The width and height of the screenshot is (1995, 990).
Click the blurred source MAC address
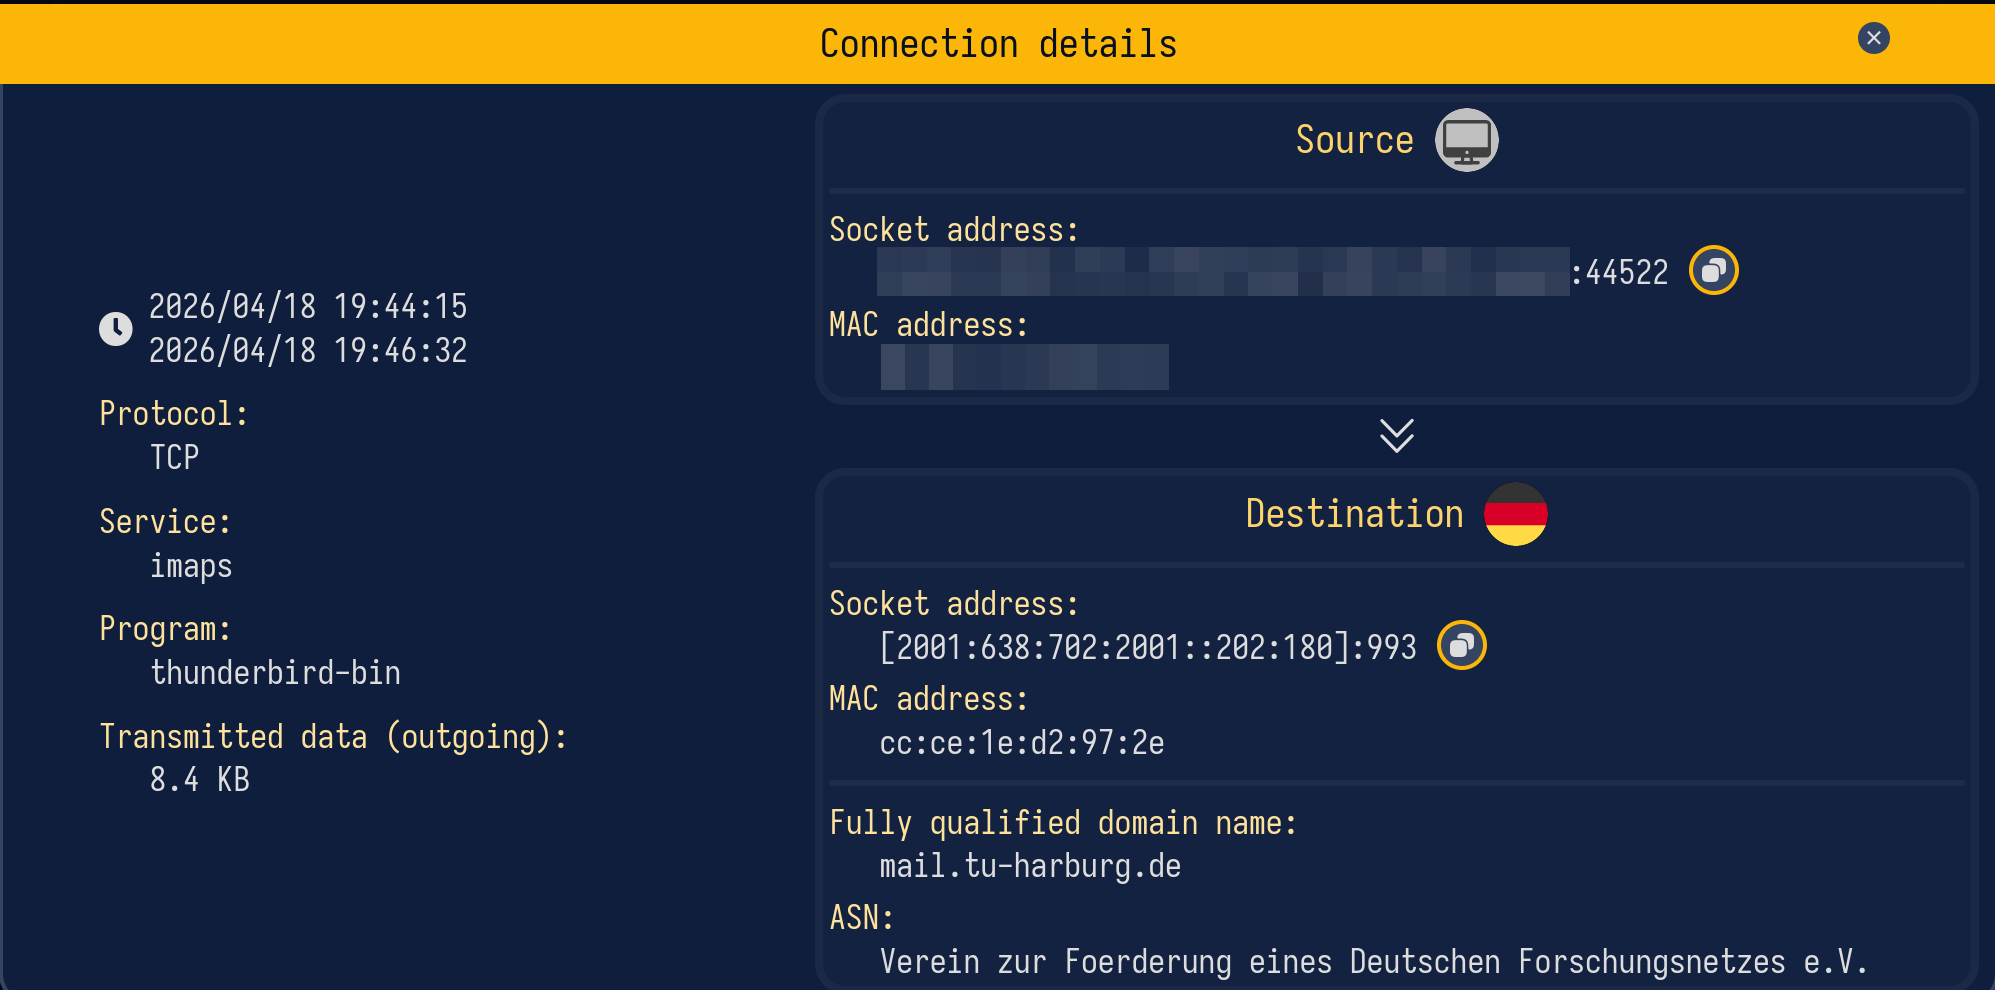click(1024, 367)
